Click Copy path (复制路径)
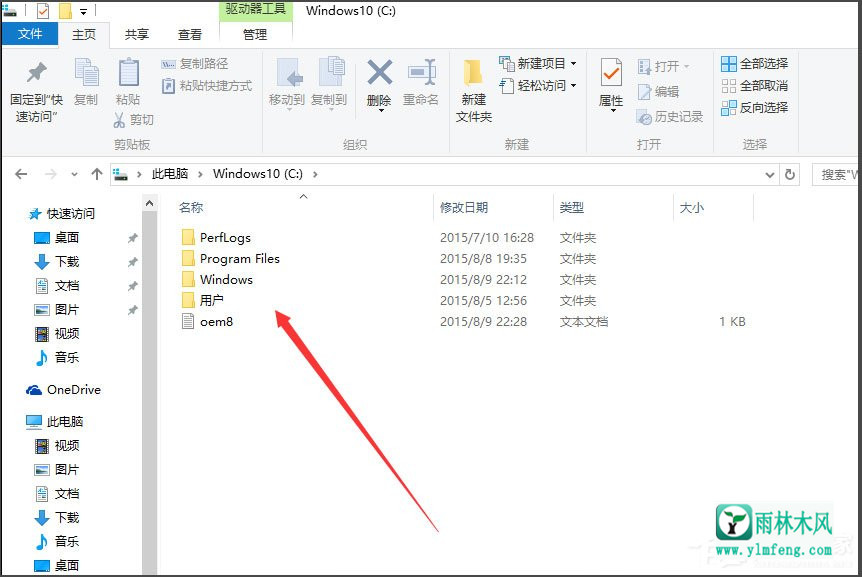Screen dimensions: 862x577 [195, 64]
